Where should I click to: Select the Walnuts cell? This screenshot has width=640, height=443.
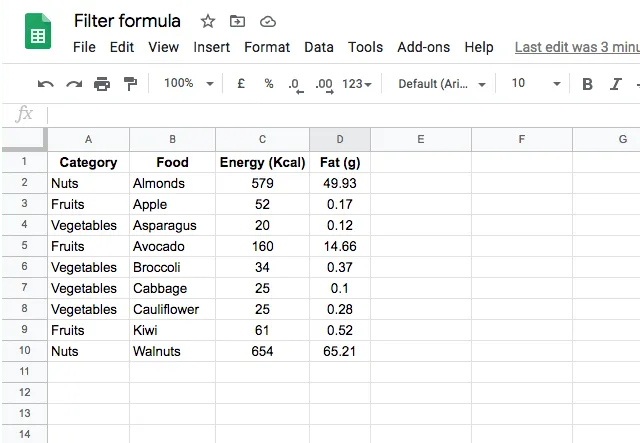click(173, 351)
